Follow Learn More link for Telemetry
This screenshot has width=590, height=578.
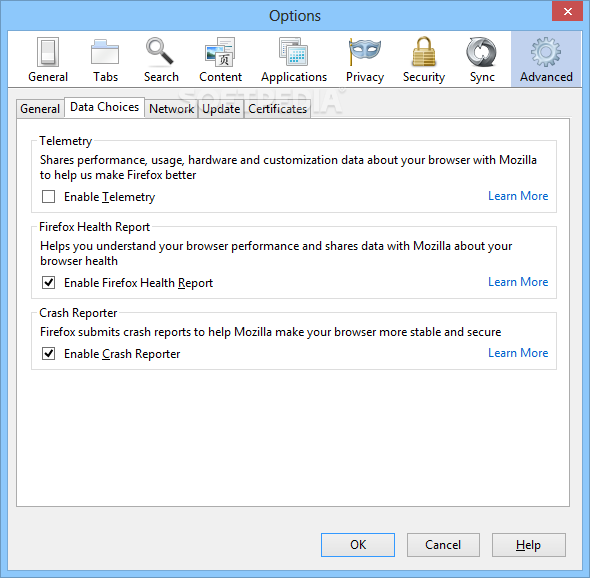point(518,196)
